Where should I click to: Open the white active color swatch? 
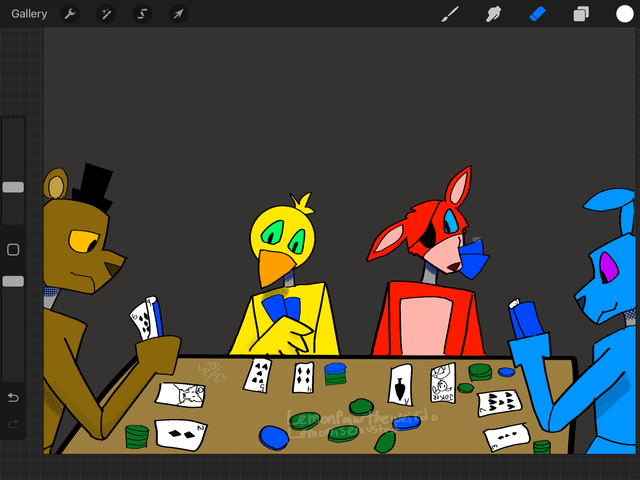(x=624, y=14)
